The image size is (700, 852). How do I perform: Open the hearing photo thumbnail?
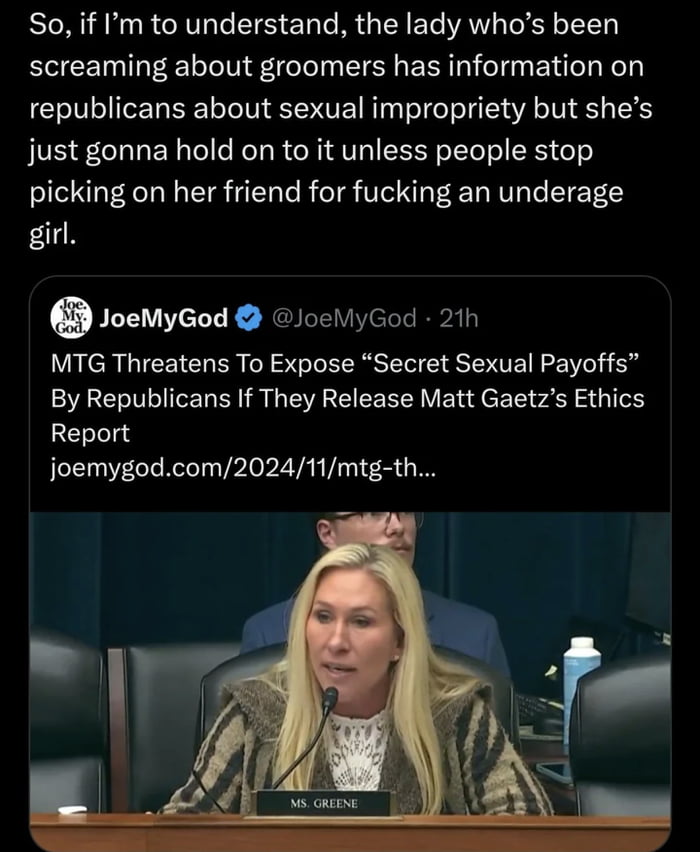(350, 680)
